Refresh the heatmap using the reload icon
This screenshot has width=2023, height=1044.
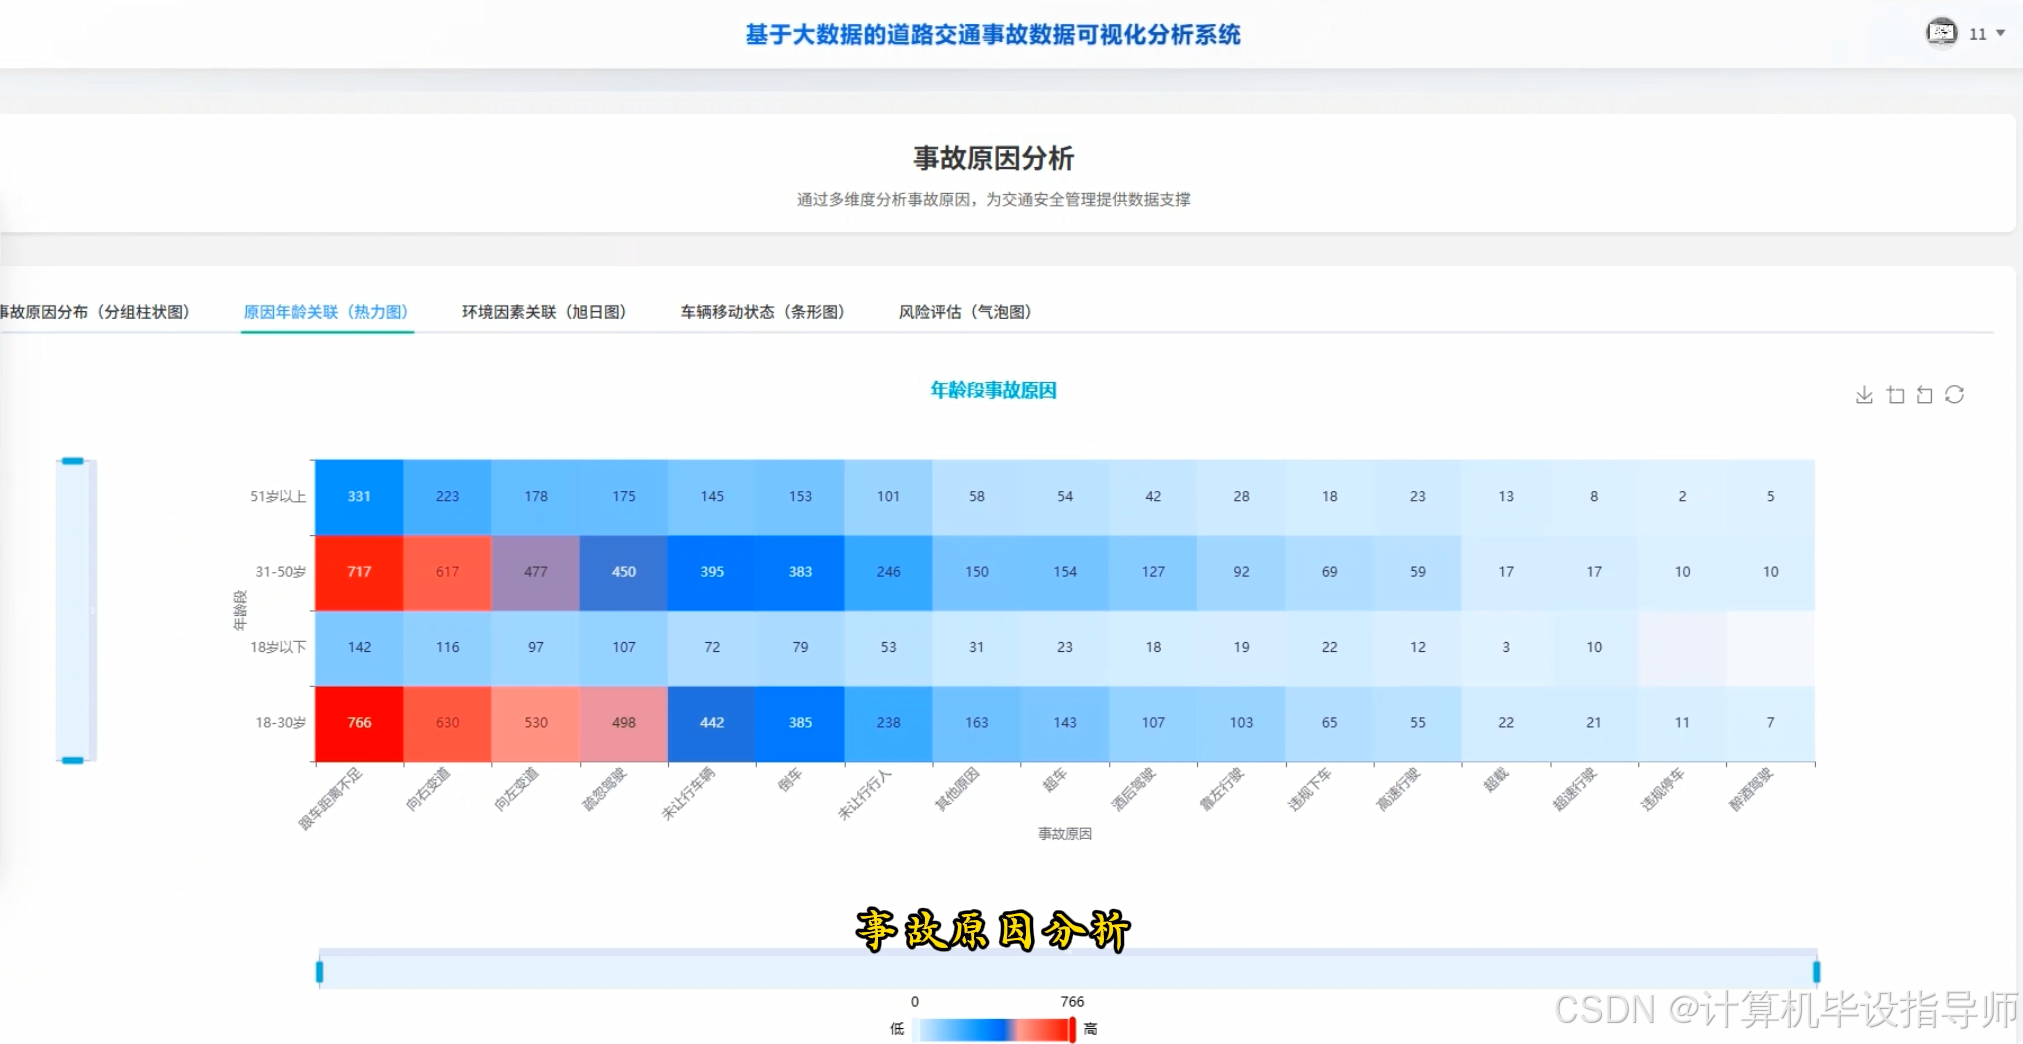click(x=1955, y=394)
